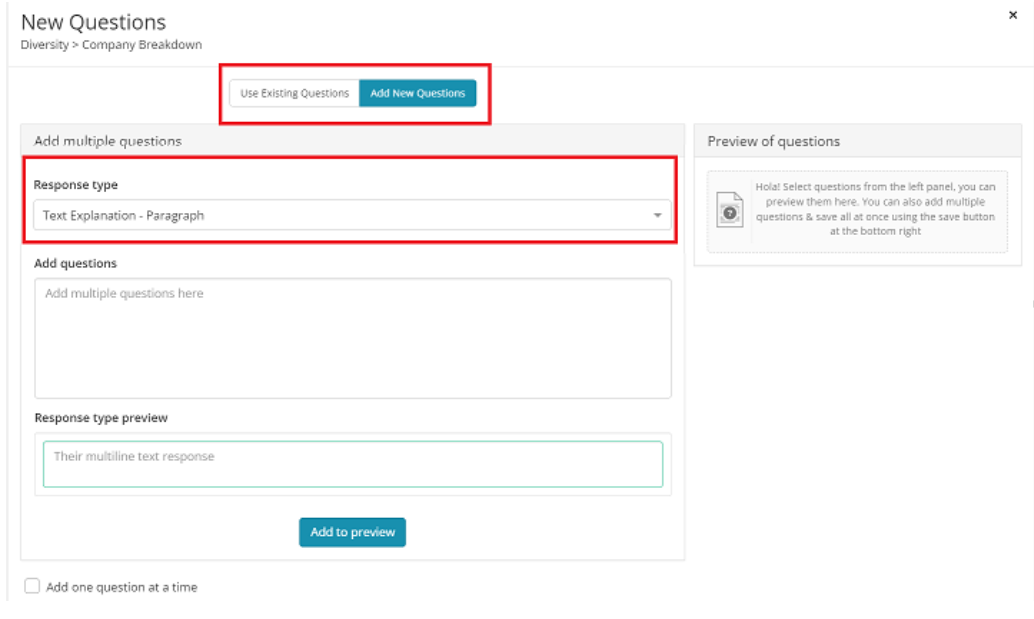Open the Response type dropdown
This screenshot has width=1034, height=619.
point(352,216)
